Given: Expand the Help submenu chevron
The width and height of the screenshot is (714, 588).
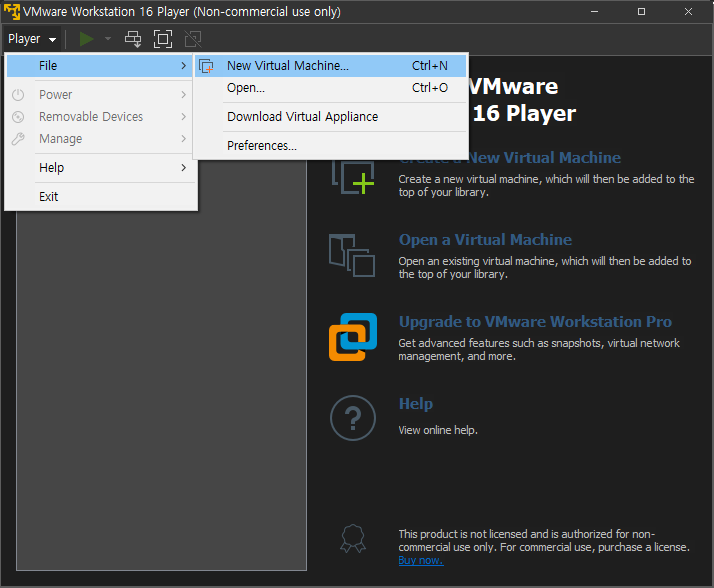Looking at the screenshot, I should coord(184,168).
